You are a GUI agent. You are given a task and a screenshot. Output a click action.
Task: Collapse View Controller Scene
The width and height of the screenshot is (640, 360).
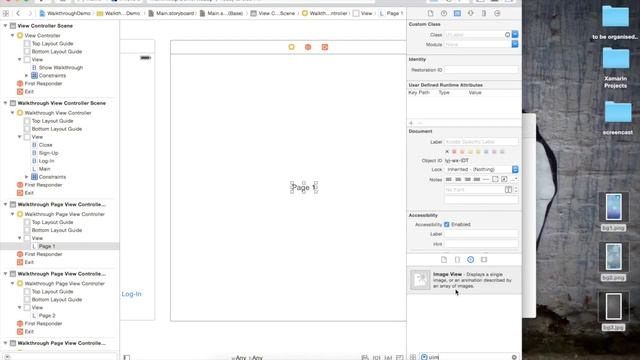point(5,26)
